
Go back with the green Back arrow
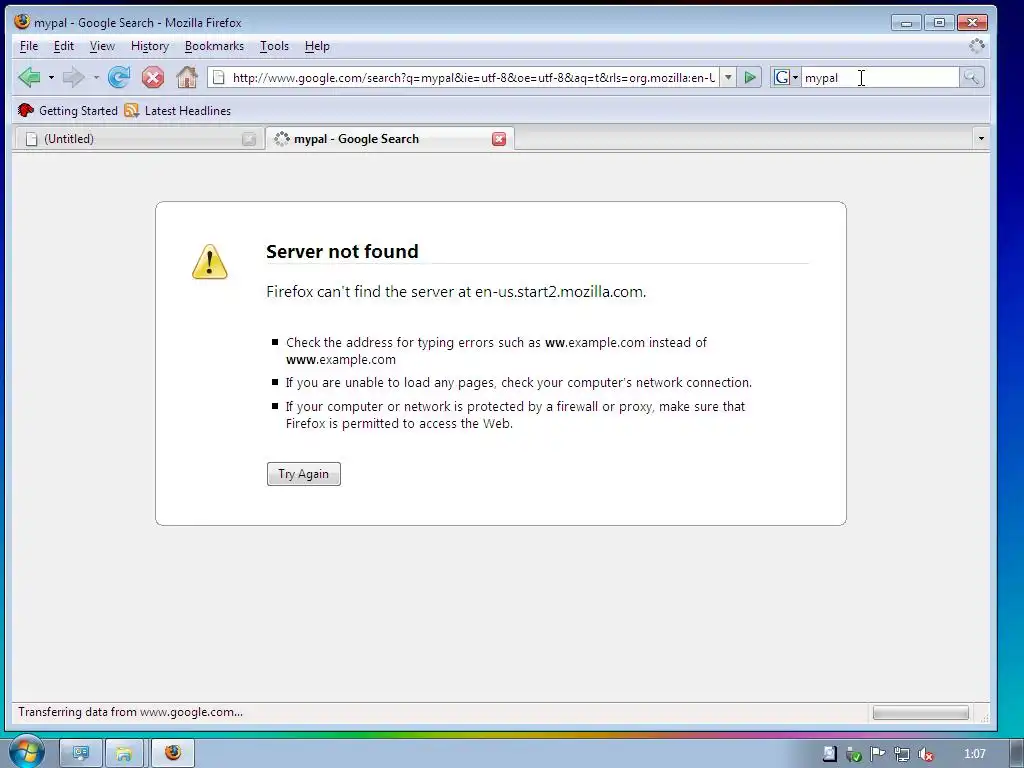(x=29, y=77)
